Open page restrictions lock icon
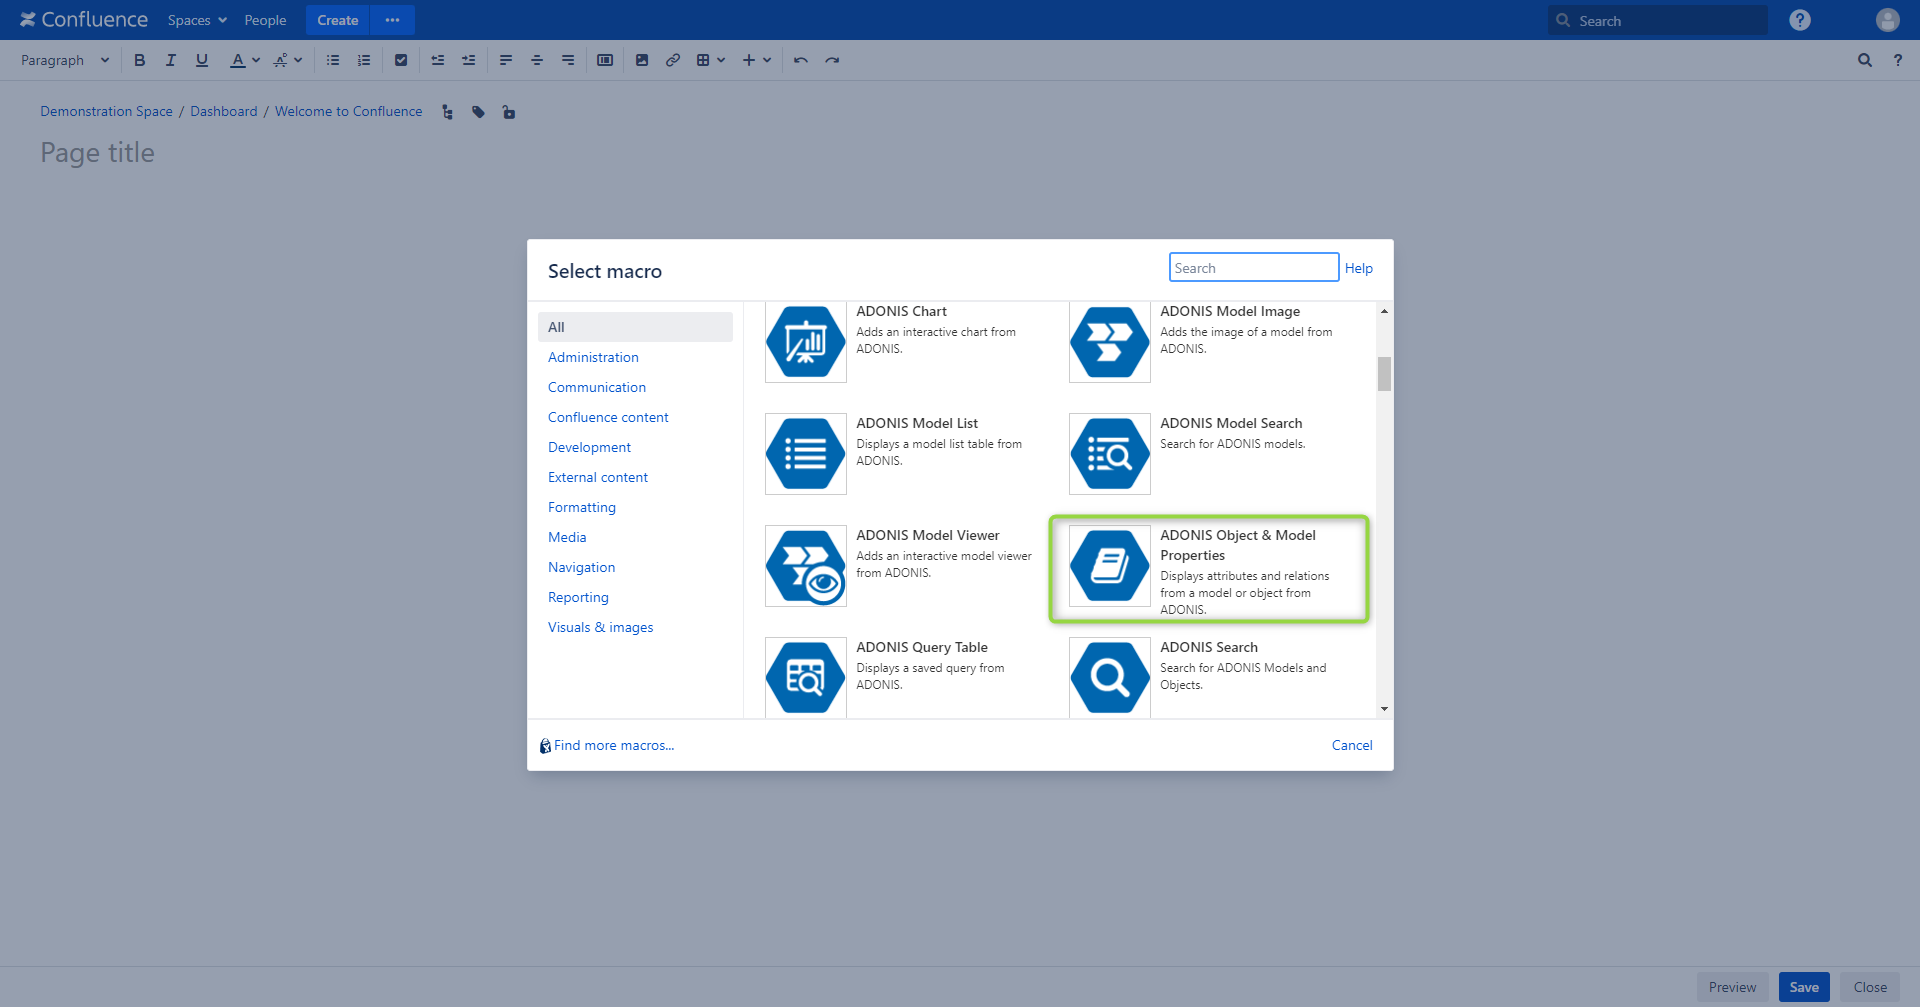 509,112
